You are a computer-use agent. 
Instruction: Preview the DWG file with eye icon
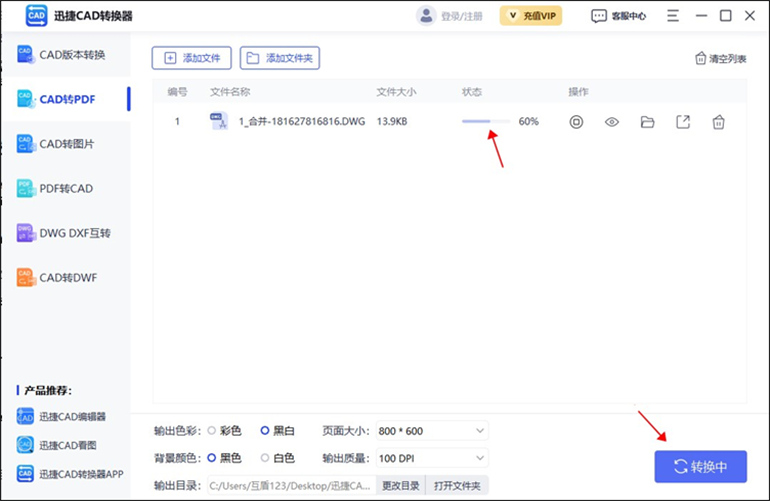pos(612,122)
